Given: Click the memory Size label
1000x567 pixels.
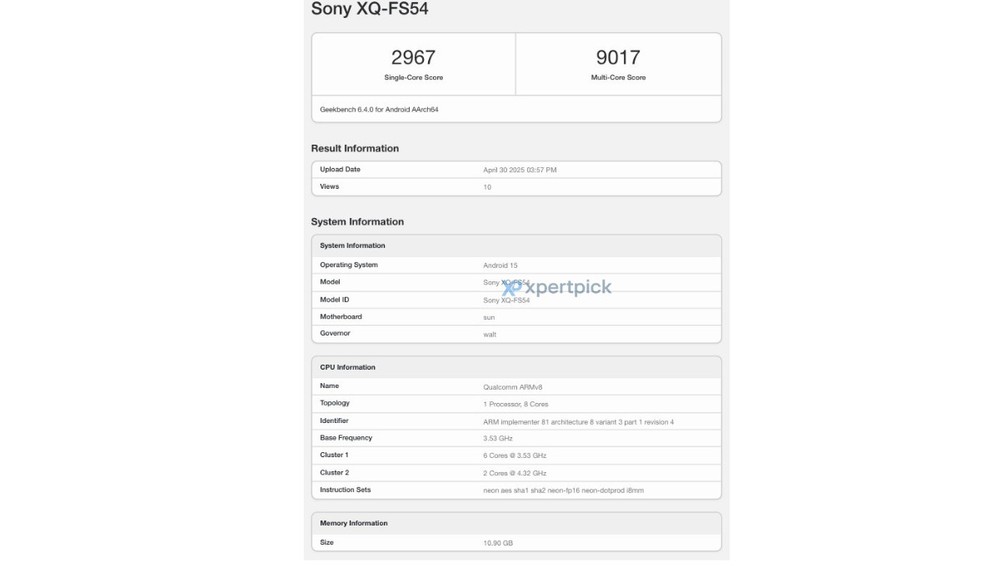Looking at the screenshot, I should pos(327,543).
